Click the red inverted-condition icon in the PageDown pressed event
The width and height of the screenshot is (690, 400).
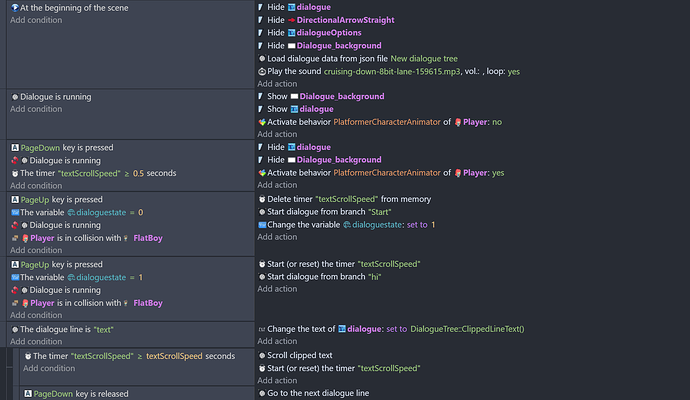coord(15,161)
